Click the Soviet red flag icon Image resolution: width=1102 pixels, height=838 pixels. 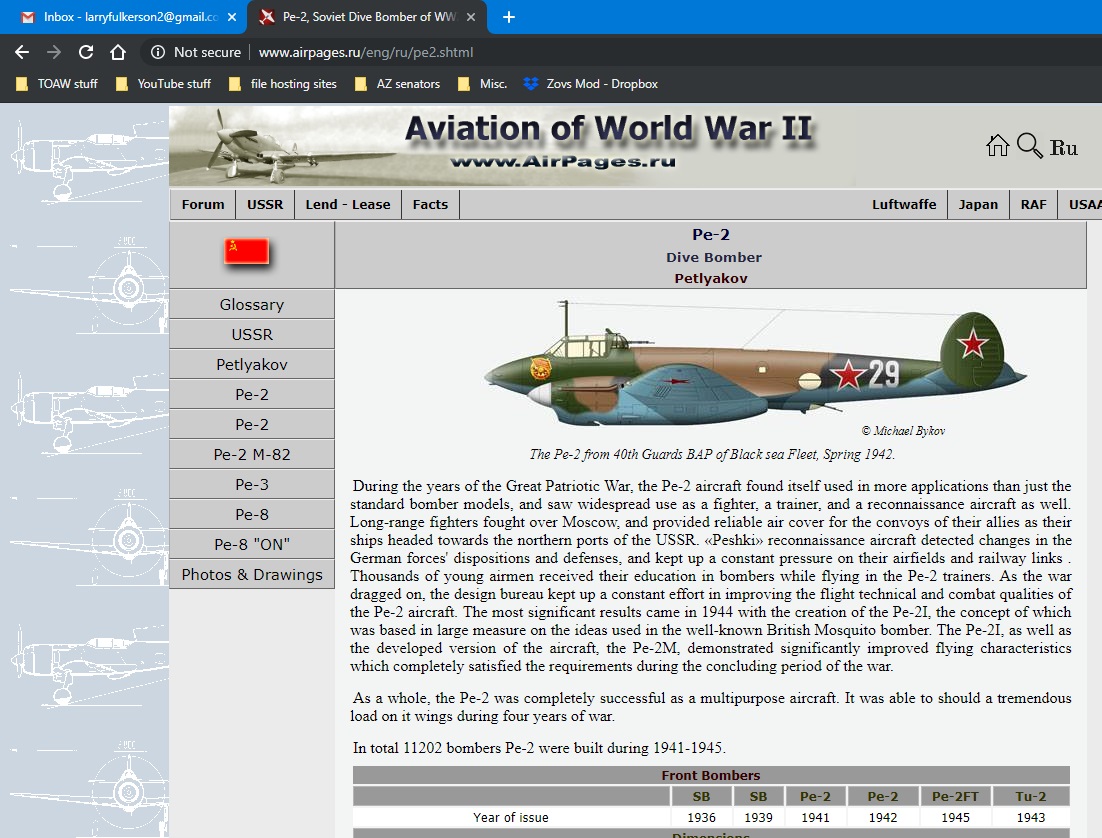click(247, 251)
